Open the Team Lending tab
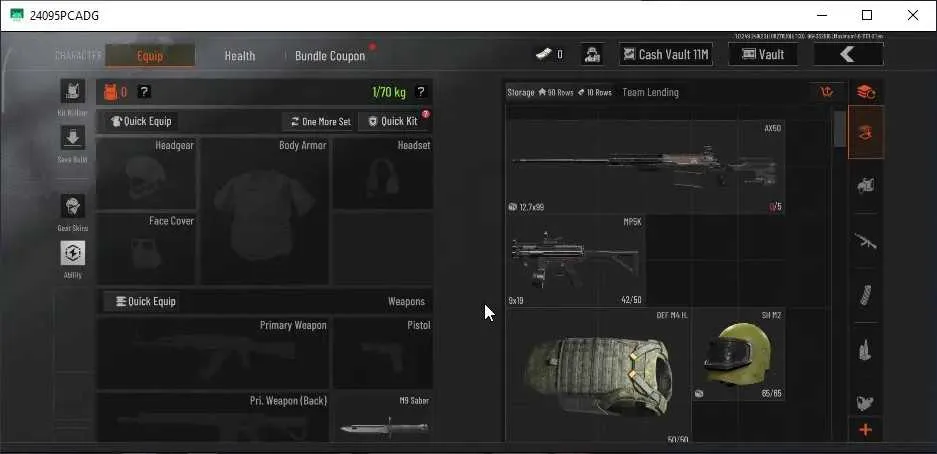The width and height of the screenshot is (937, 454). (x=650, y=92)
